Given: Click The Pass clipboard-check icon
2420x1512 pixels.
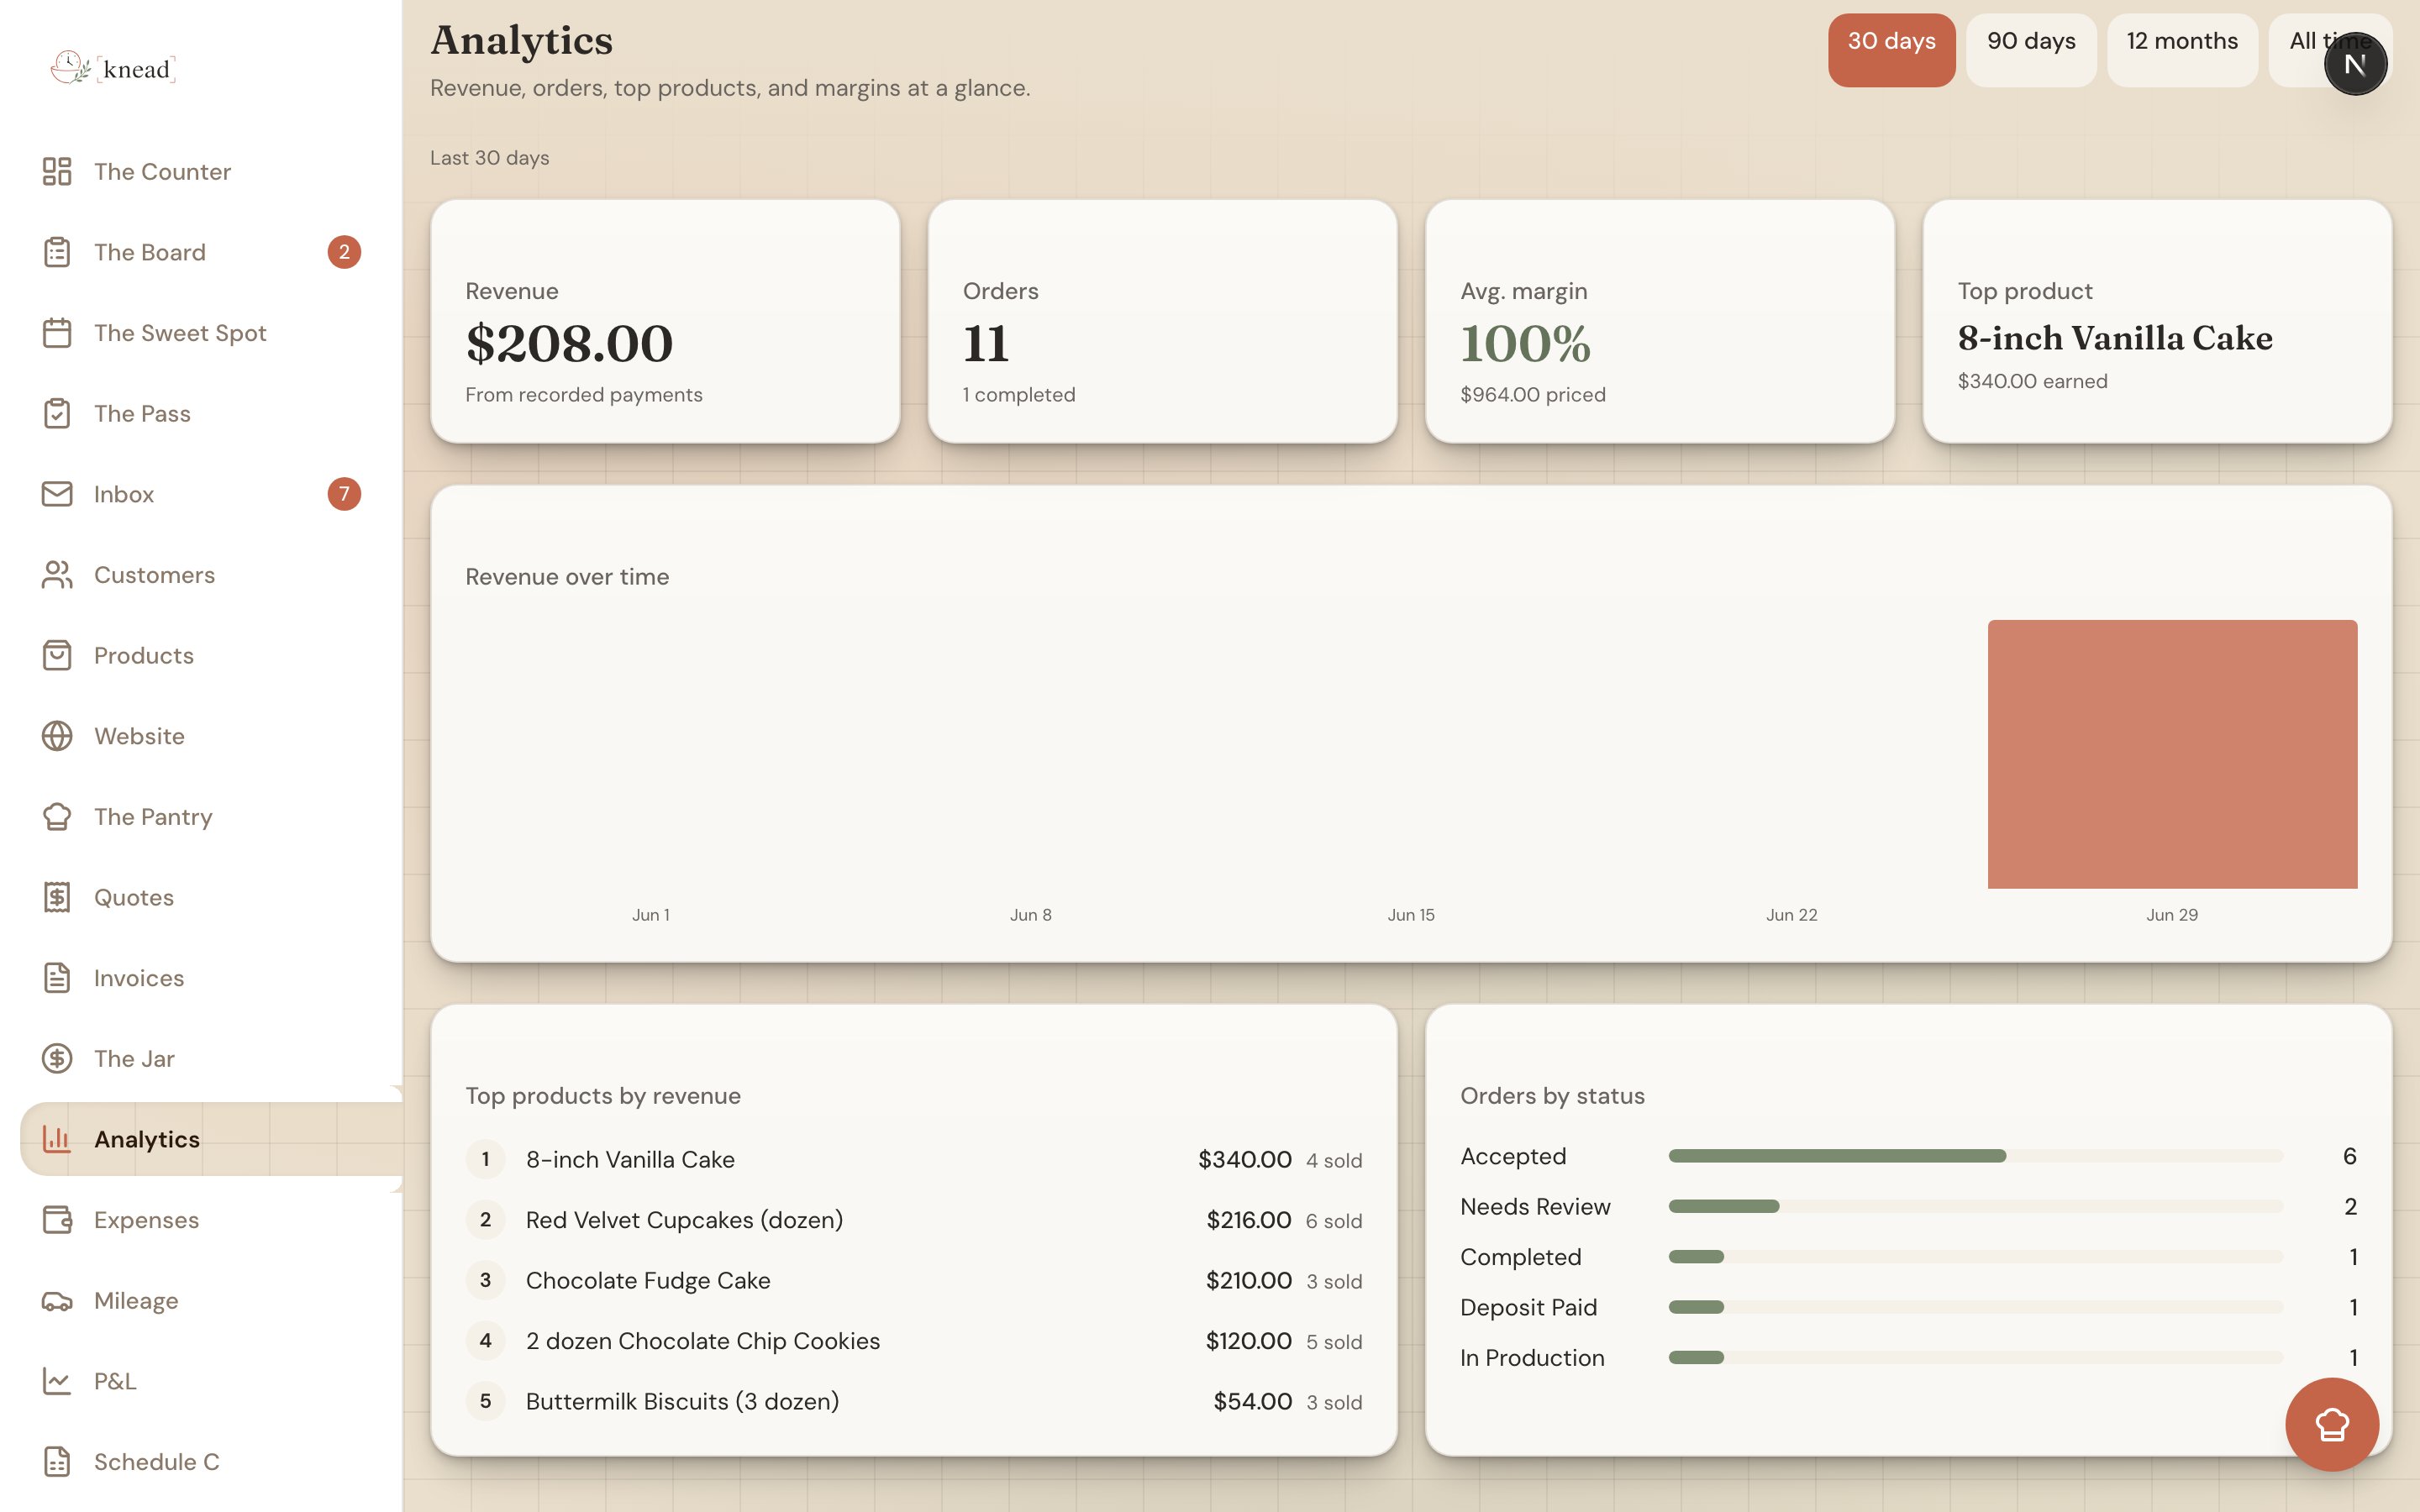Looking at the screenshot, I should (57, 413).
